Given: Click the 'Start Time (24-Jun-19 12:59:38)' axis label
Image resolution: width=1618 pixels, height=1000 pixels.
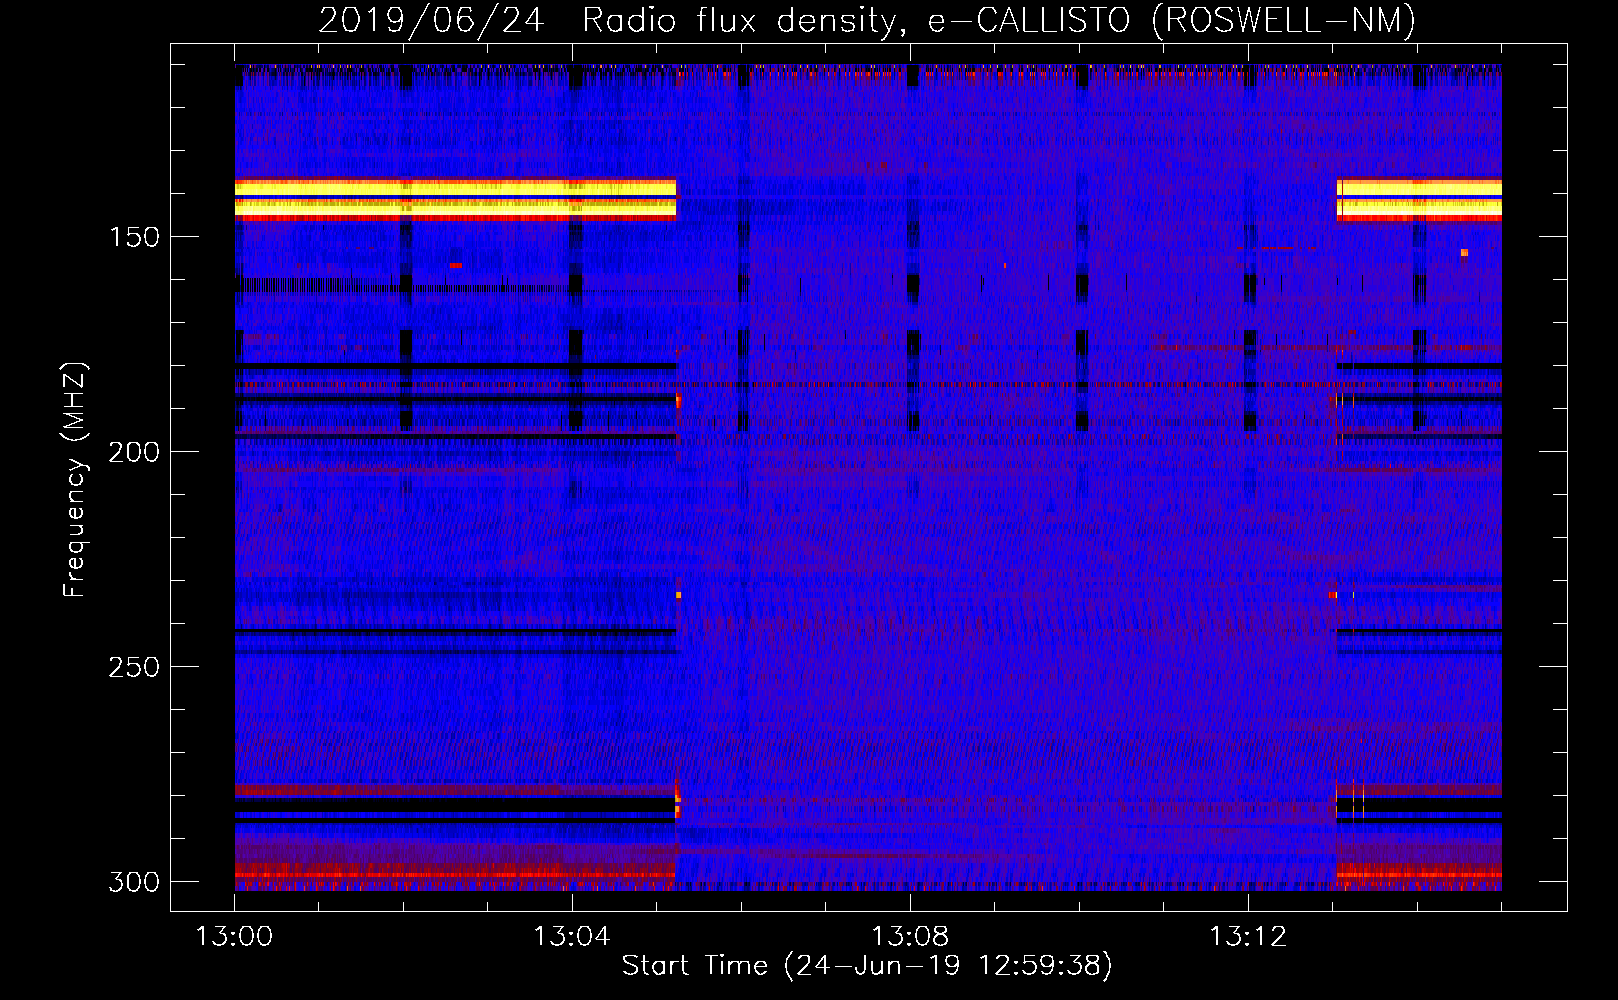Looking at the screenshot, I should (x=867, y=965).
